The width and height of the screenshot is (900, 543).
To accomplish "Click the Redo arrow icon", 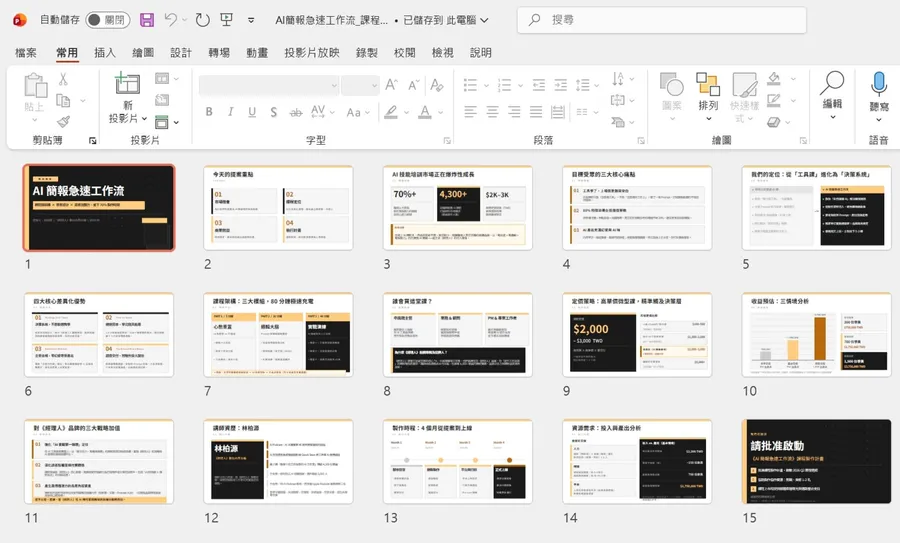I will click(x=203, y=20).
